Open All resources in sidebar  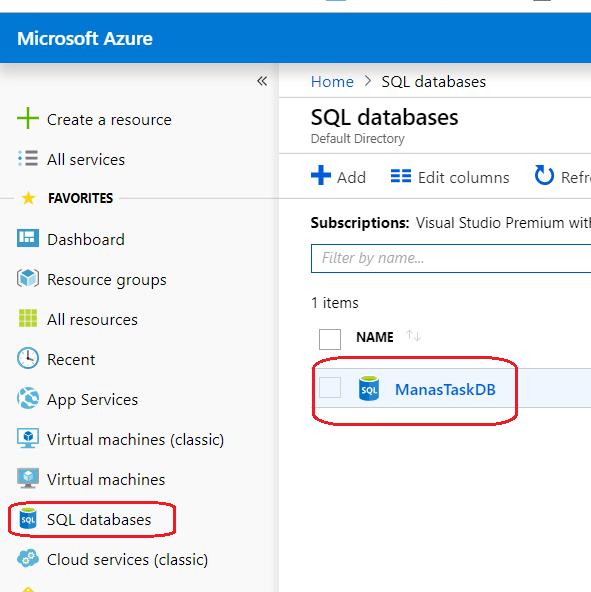[92, 320]
